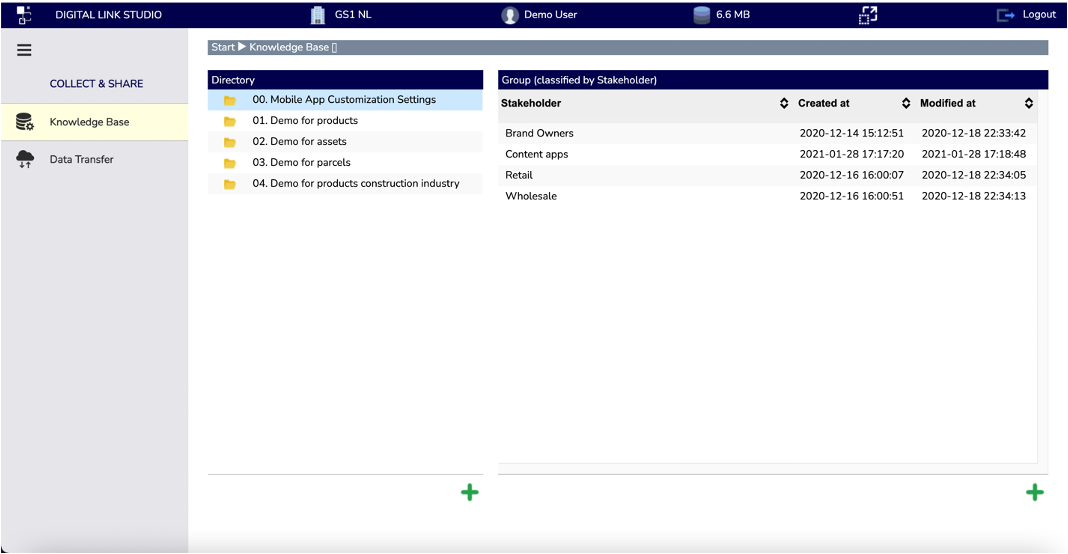
Task: Select 03. Demo for parcels directory
Action: (x=345, y=162)
